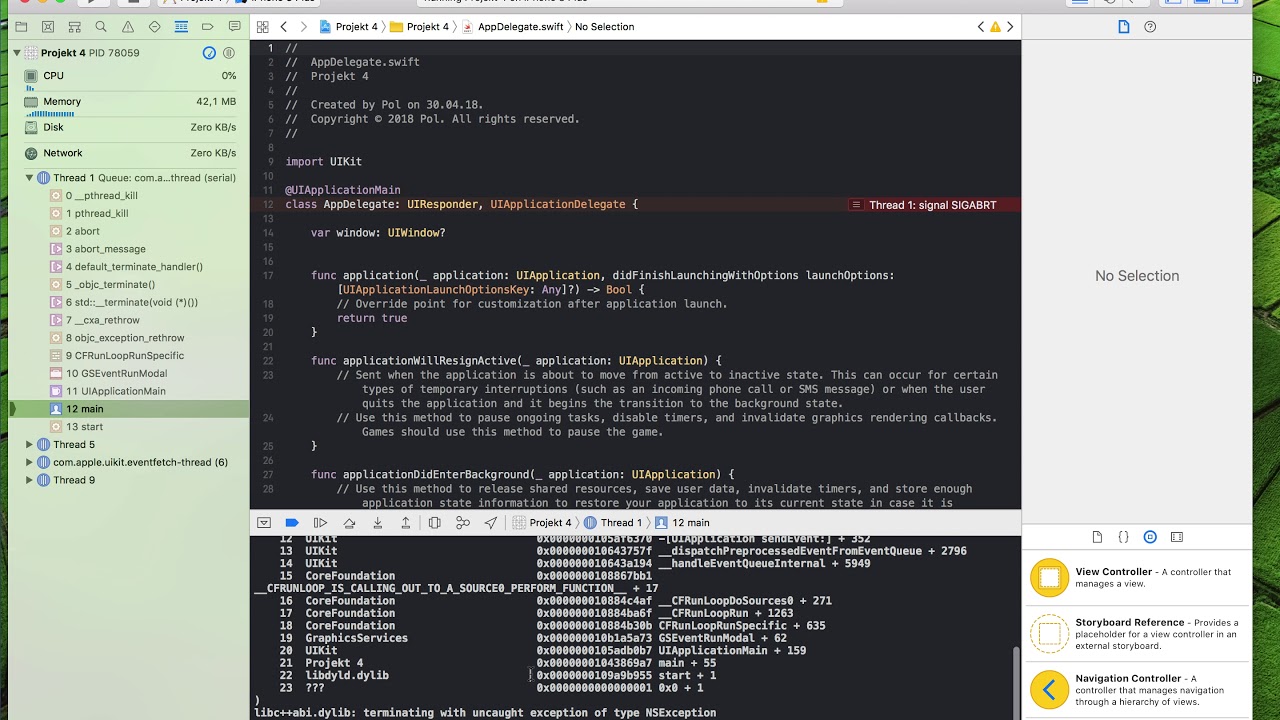Click the Simulate Location arrow icon
This screenshot has height=720, width=1280.
[491, 523]
